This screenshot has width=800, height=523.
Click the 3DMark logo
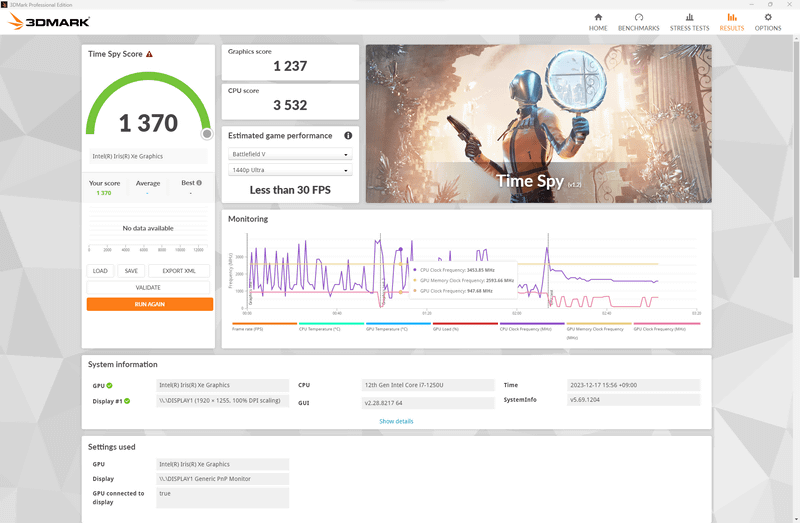[49, 21]
